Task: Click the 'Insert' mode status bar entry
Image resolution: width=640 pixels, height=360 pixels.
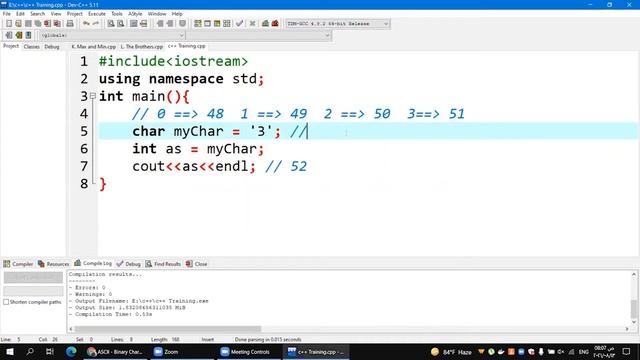Action: pos(208,340)
